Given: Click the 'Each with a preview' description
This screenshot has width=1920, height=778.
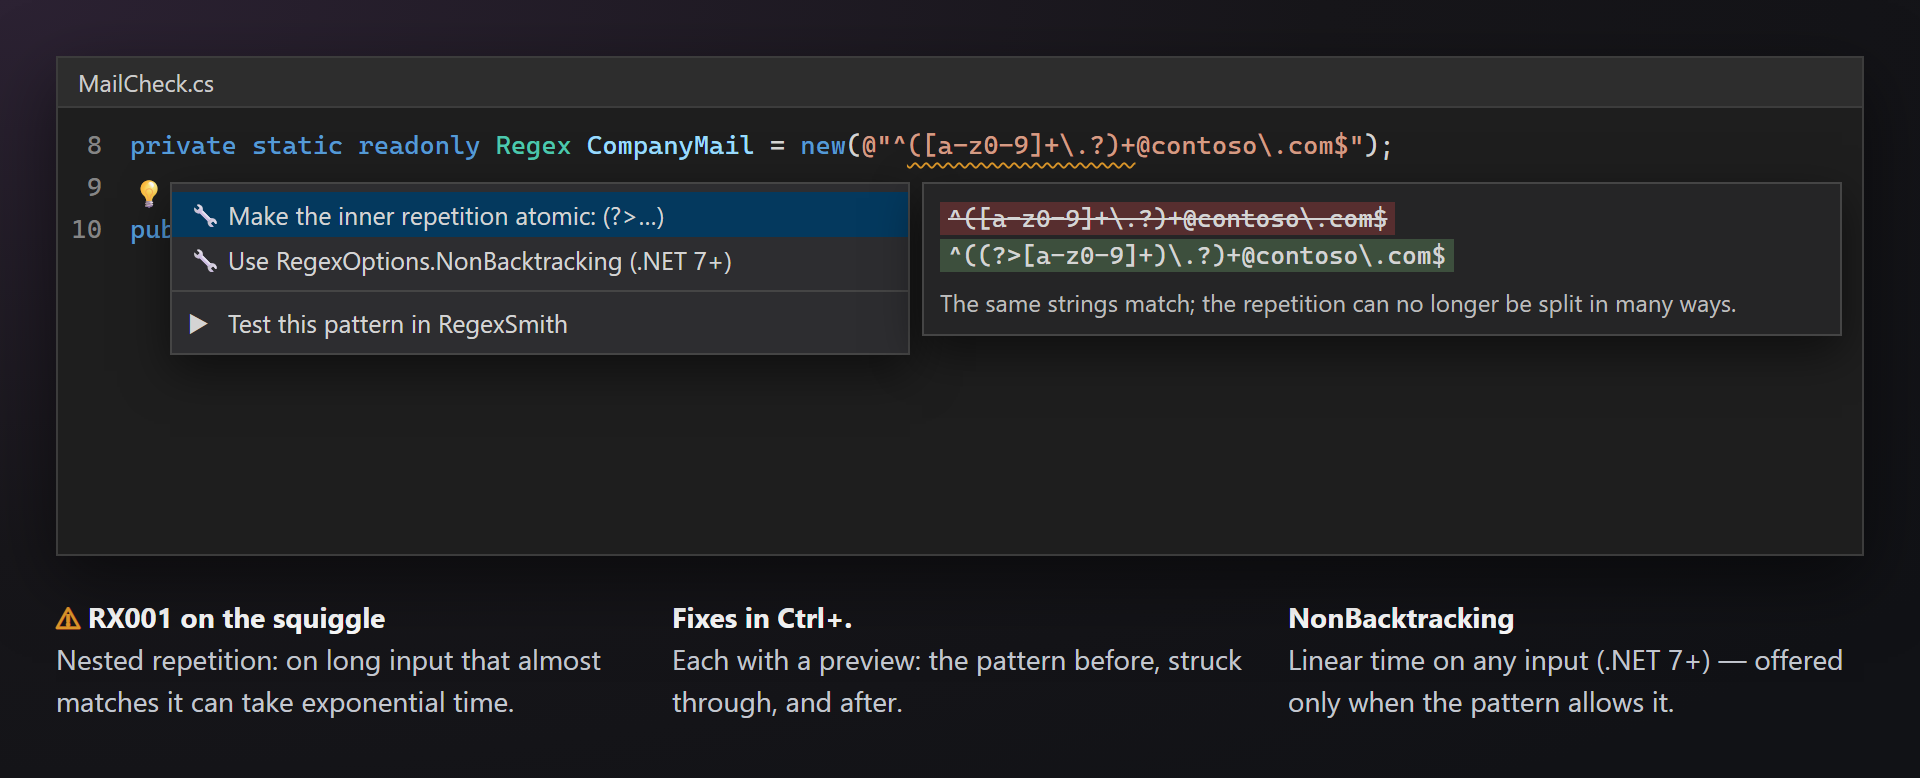Looking at the screenshot, I should pyautogui.click(x=957, y=682).
